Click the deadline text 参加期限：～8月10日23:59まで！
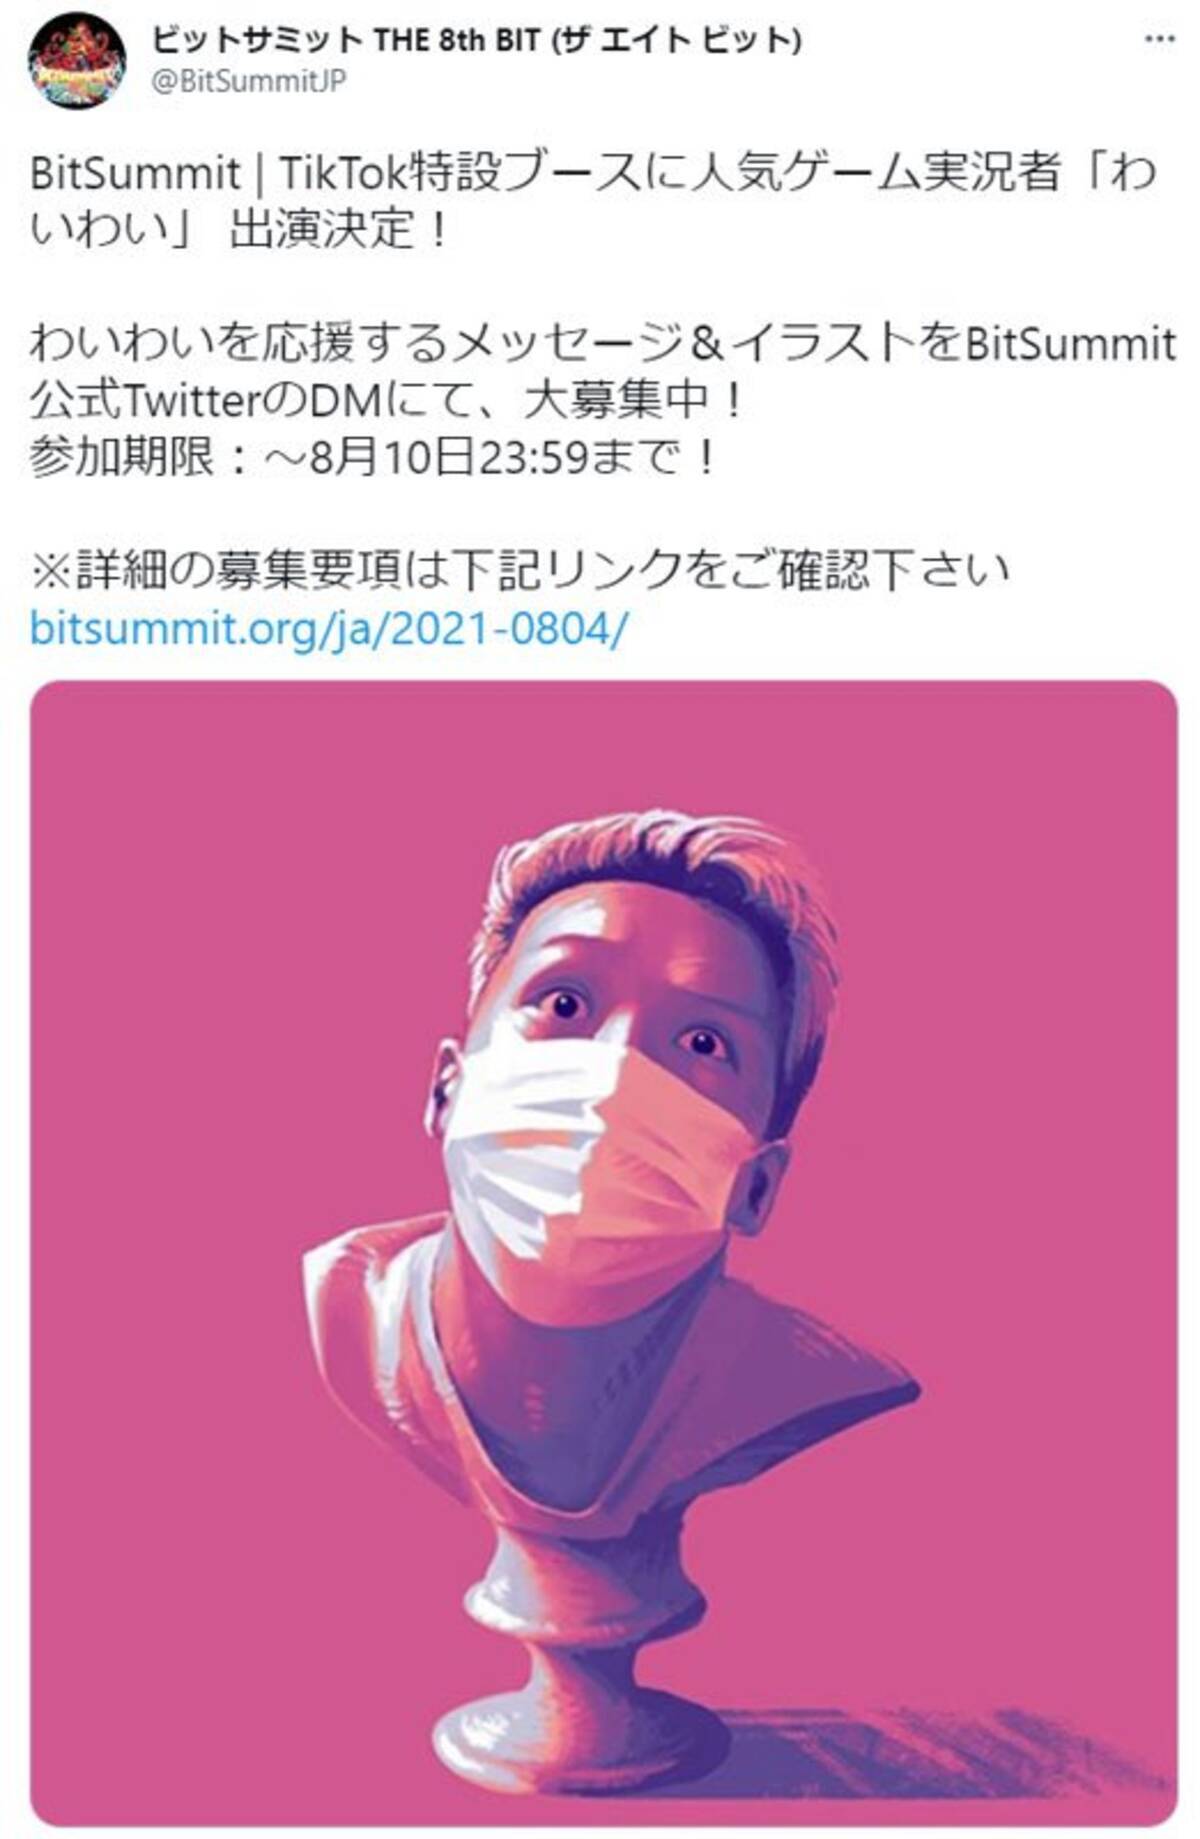Viewport: 1200px width, 1839px height. click(374, 458)
